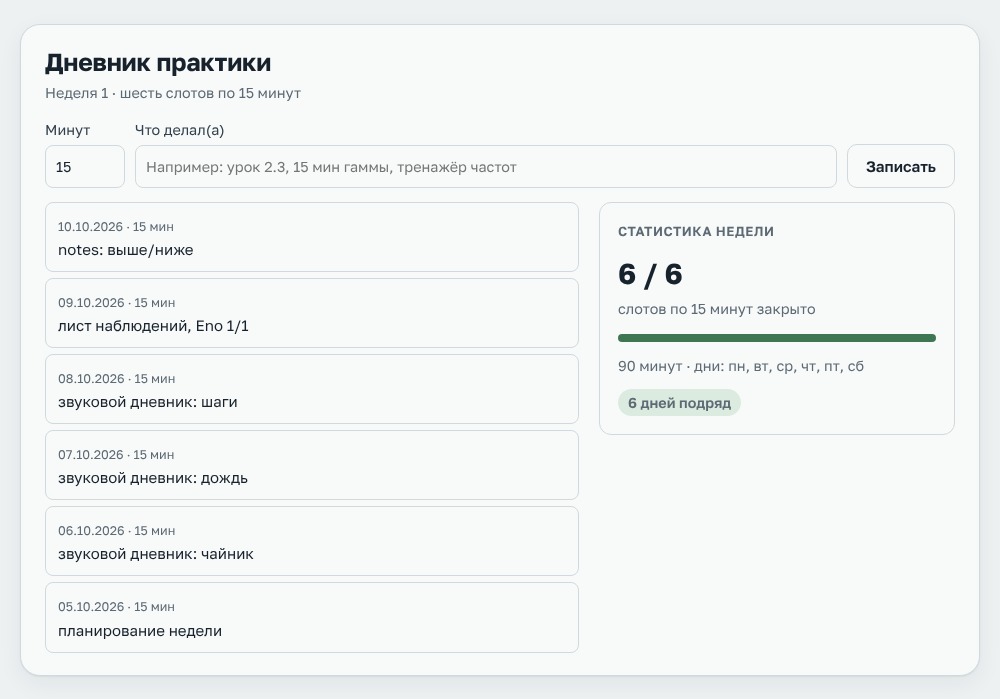Image resolution: width=1000 pixels, height=699 pixels.
Task: Click the 'Дневник практики' title
Action: click(x=158, y=63)
